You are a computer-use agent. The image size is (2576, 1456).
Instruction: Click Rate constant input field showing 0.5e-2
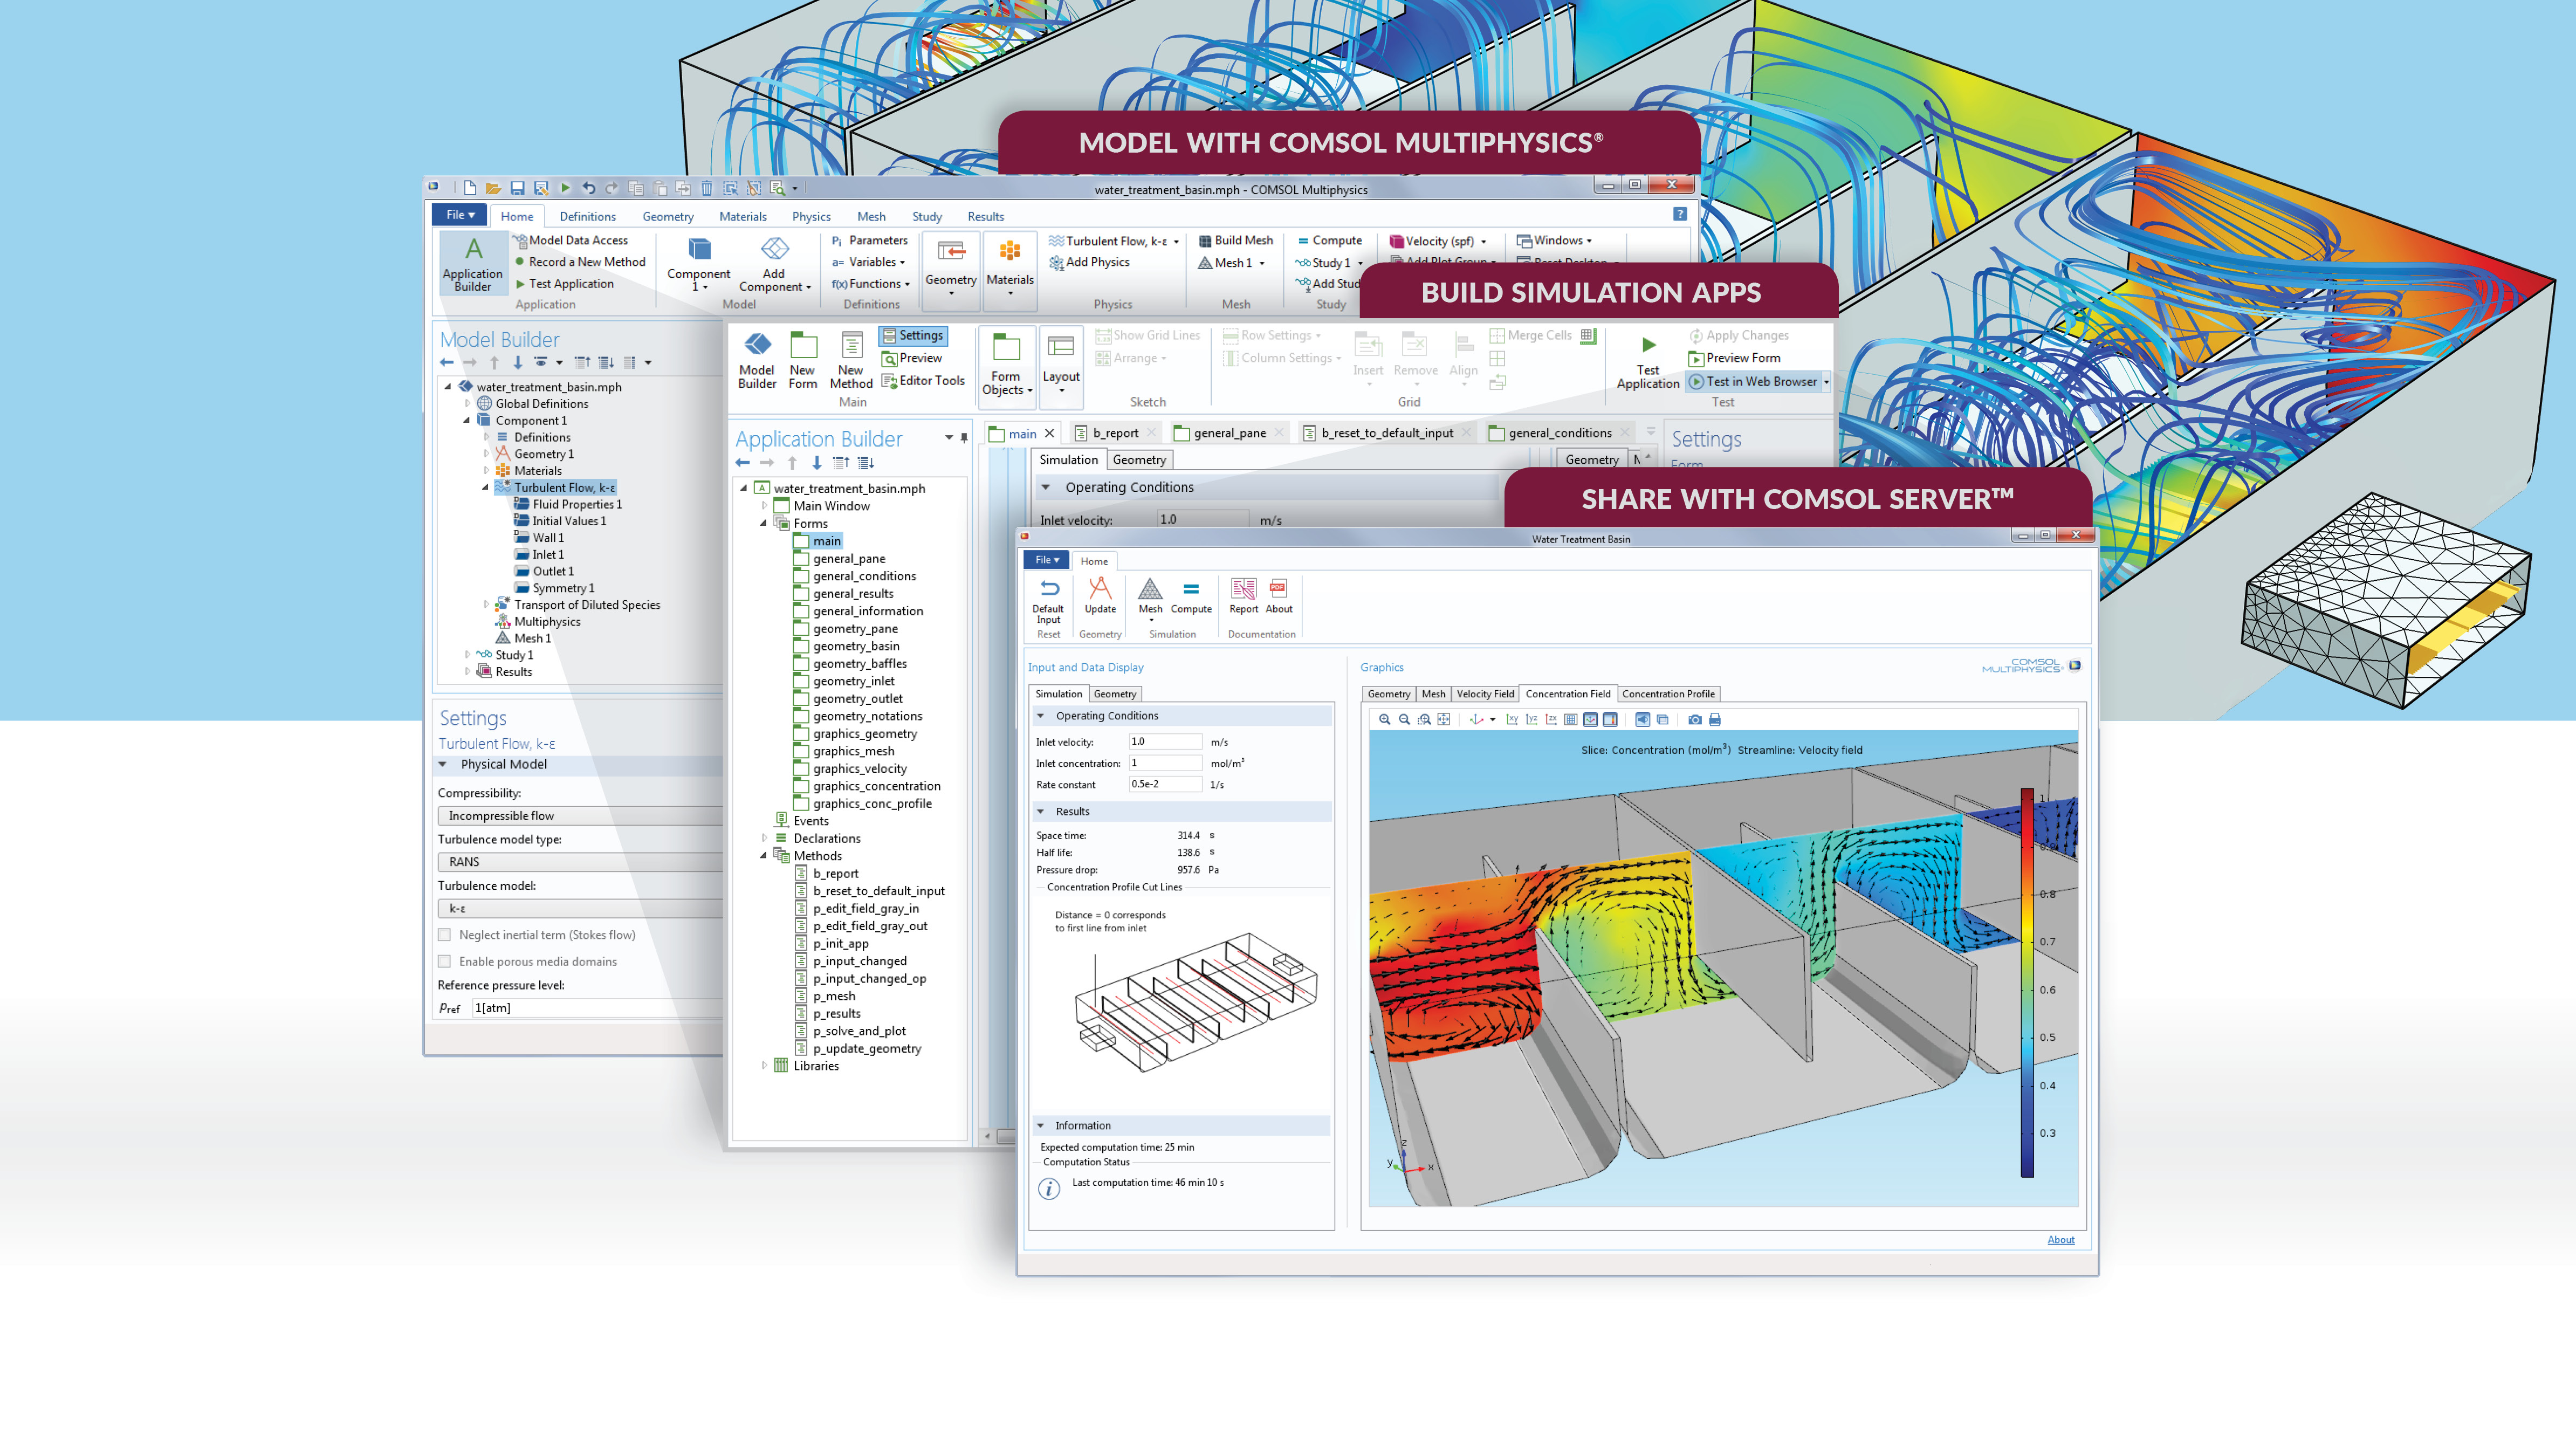coord(1165,785)
